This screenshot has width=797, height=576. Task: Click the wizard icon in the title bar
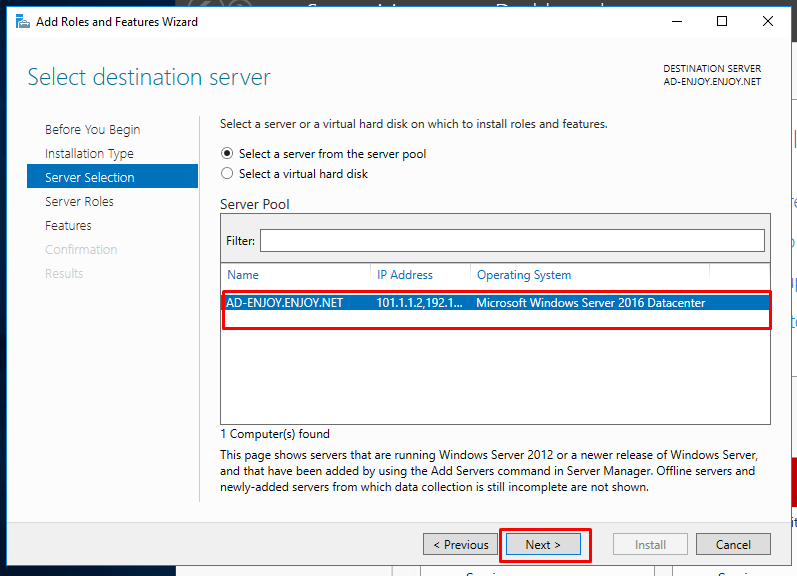point(22,22)
